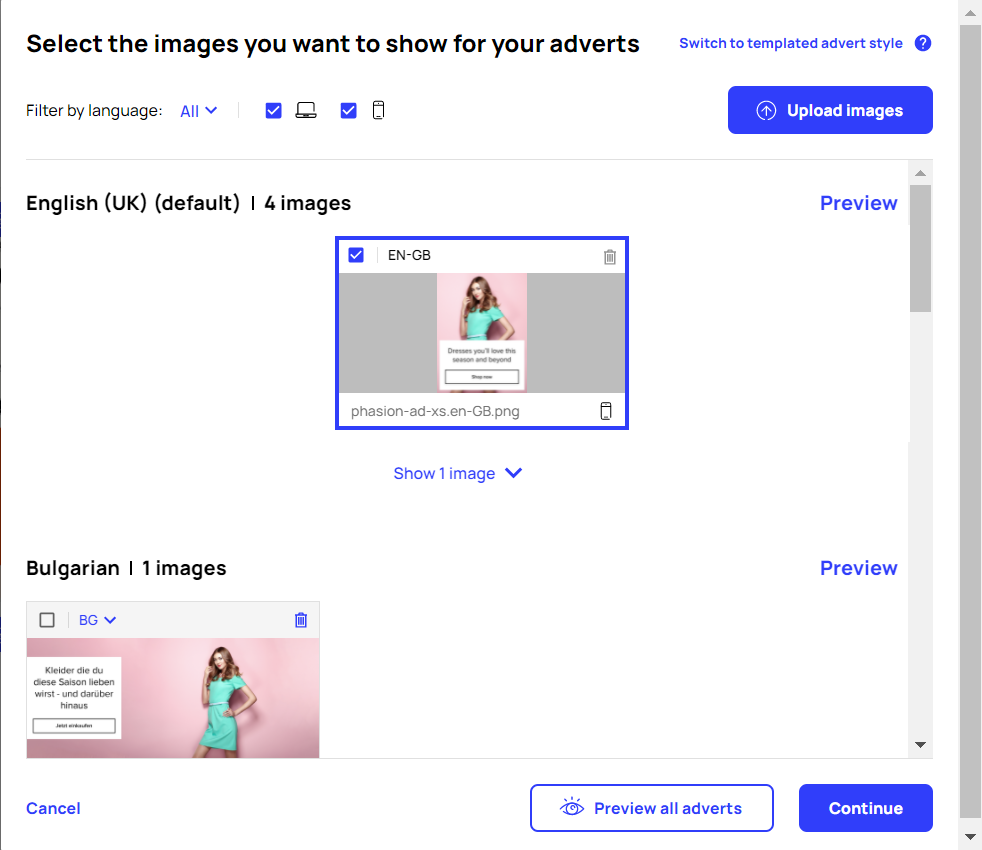Click Preview for English (UK) section
982x850 pixels.
click(x=858, y=203)
